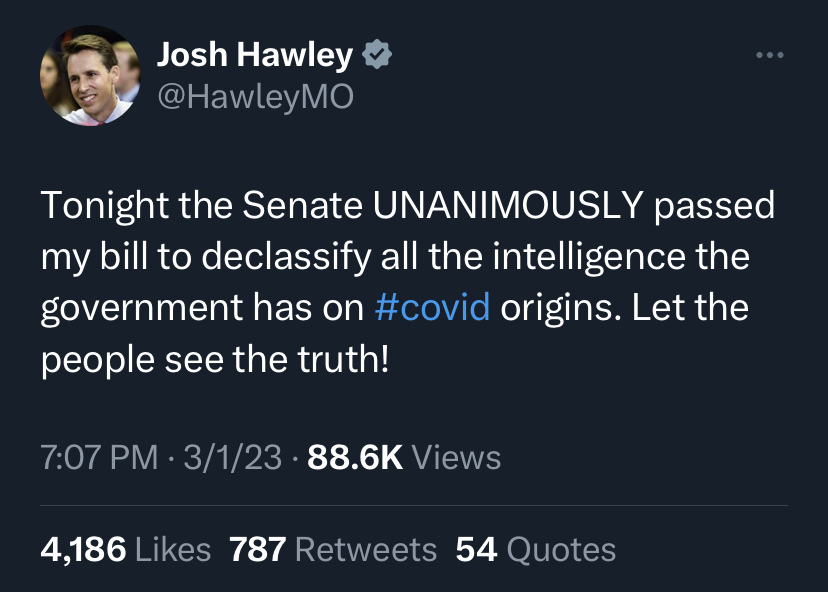This screenshot has width=828, height=592.
Task: Click the word UNANIMOUSLY in the tweet
Action: click(506, 205)
